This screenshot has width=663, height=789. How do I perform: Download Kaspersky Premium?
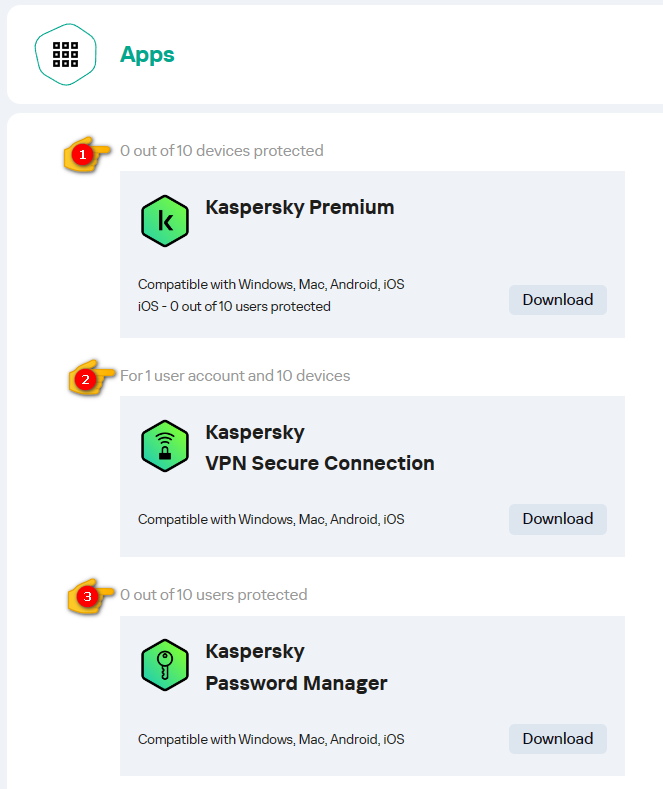[x=557, y=300]
